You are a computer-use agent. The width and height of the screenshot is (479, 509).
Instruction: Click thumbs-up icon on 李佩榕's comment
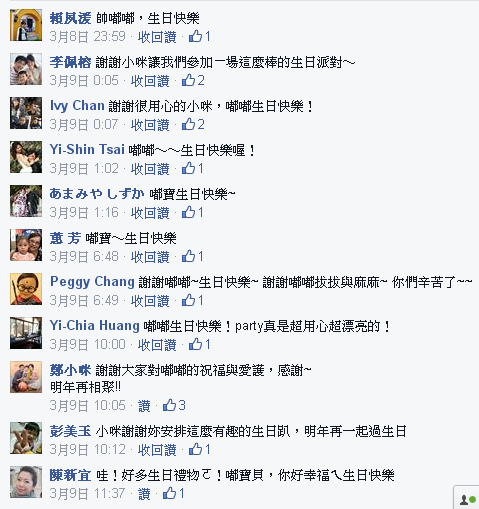click(x=188, y=80)
